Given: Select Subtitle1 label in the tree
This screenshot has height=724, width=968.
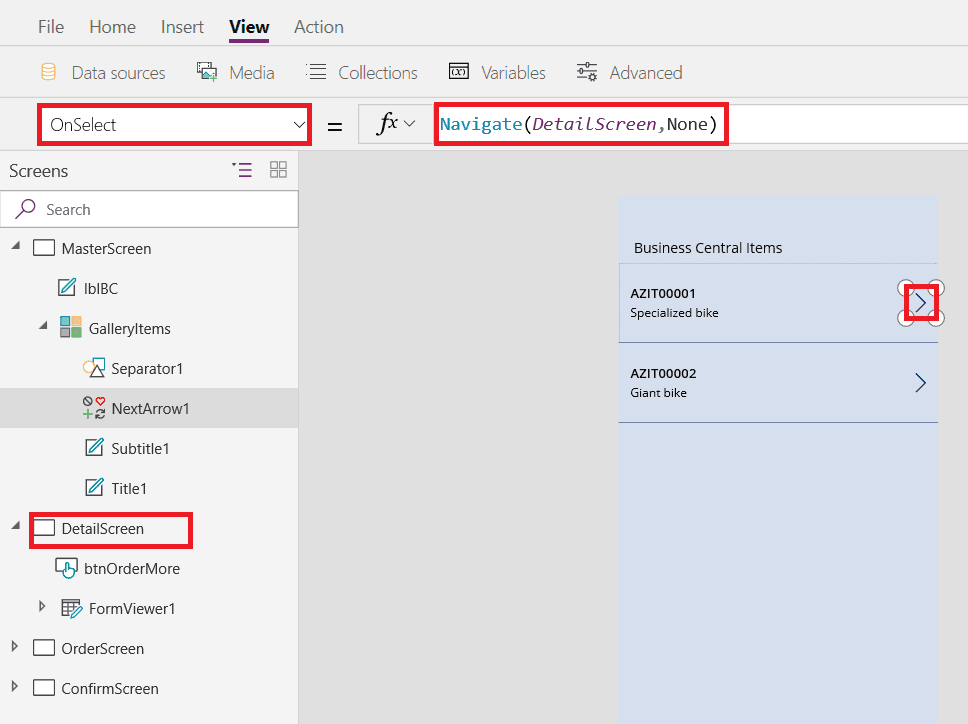Looking at the screenshot, I should pos(140,449).
